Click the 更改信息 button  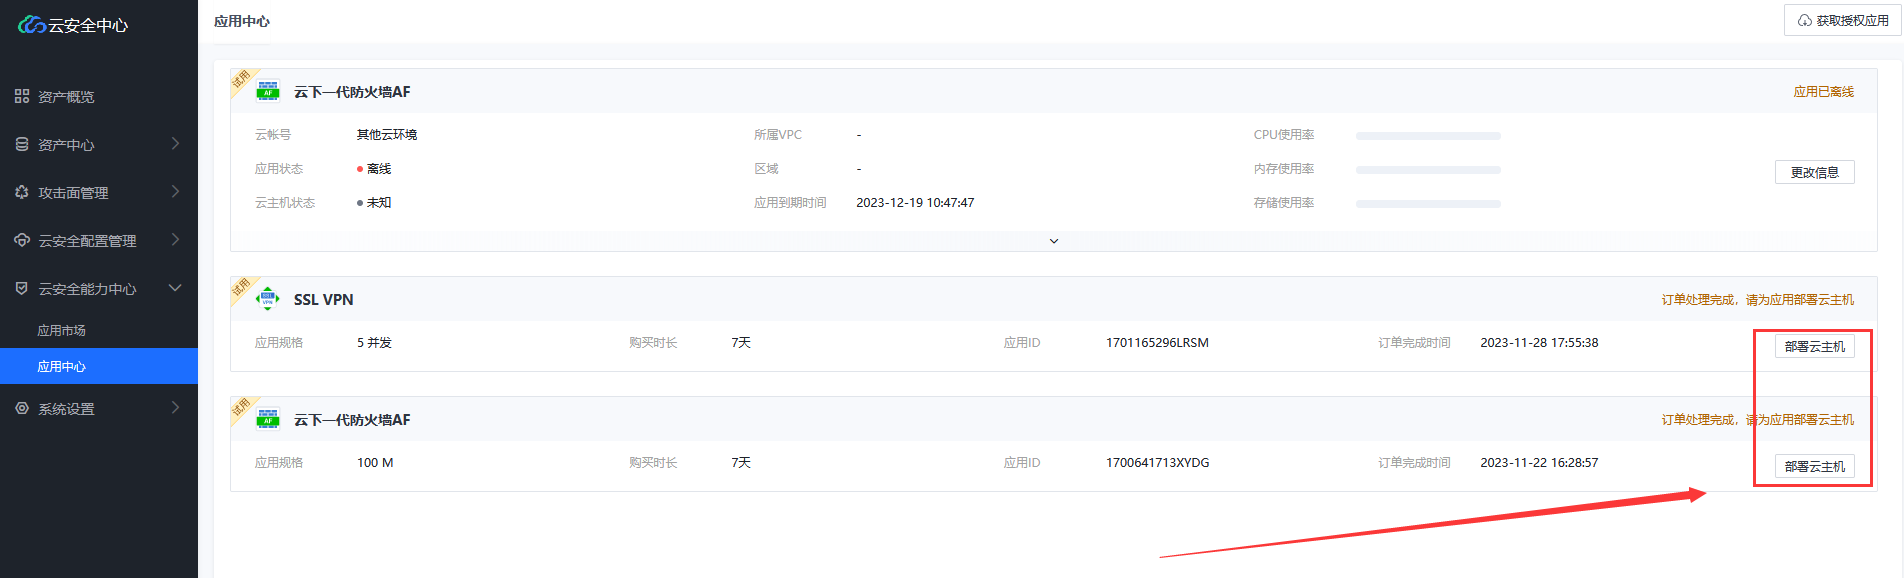coord(1814,172)
